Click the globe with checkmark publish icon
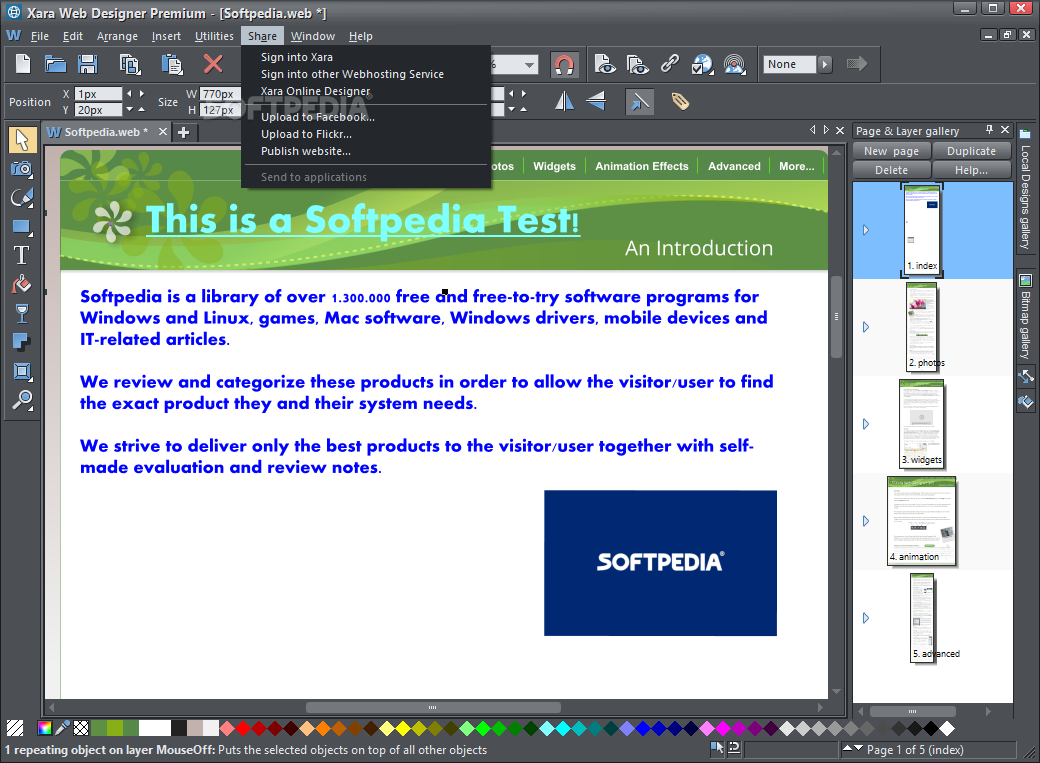1040x763 pixels. click(702, 64)
